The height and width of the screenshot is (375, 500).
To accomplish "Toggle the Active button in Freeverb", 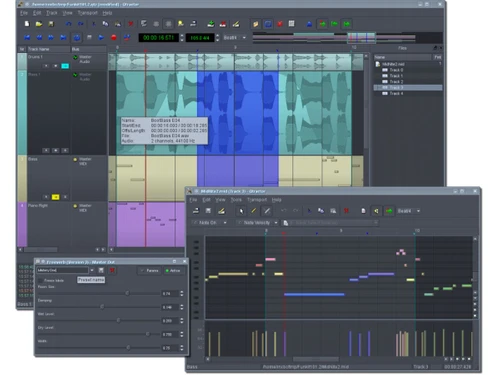I will point(173,270).
